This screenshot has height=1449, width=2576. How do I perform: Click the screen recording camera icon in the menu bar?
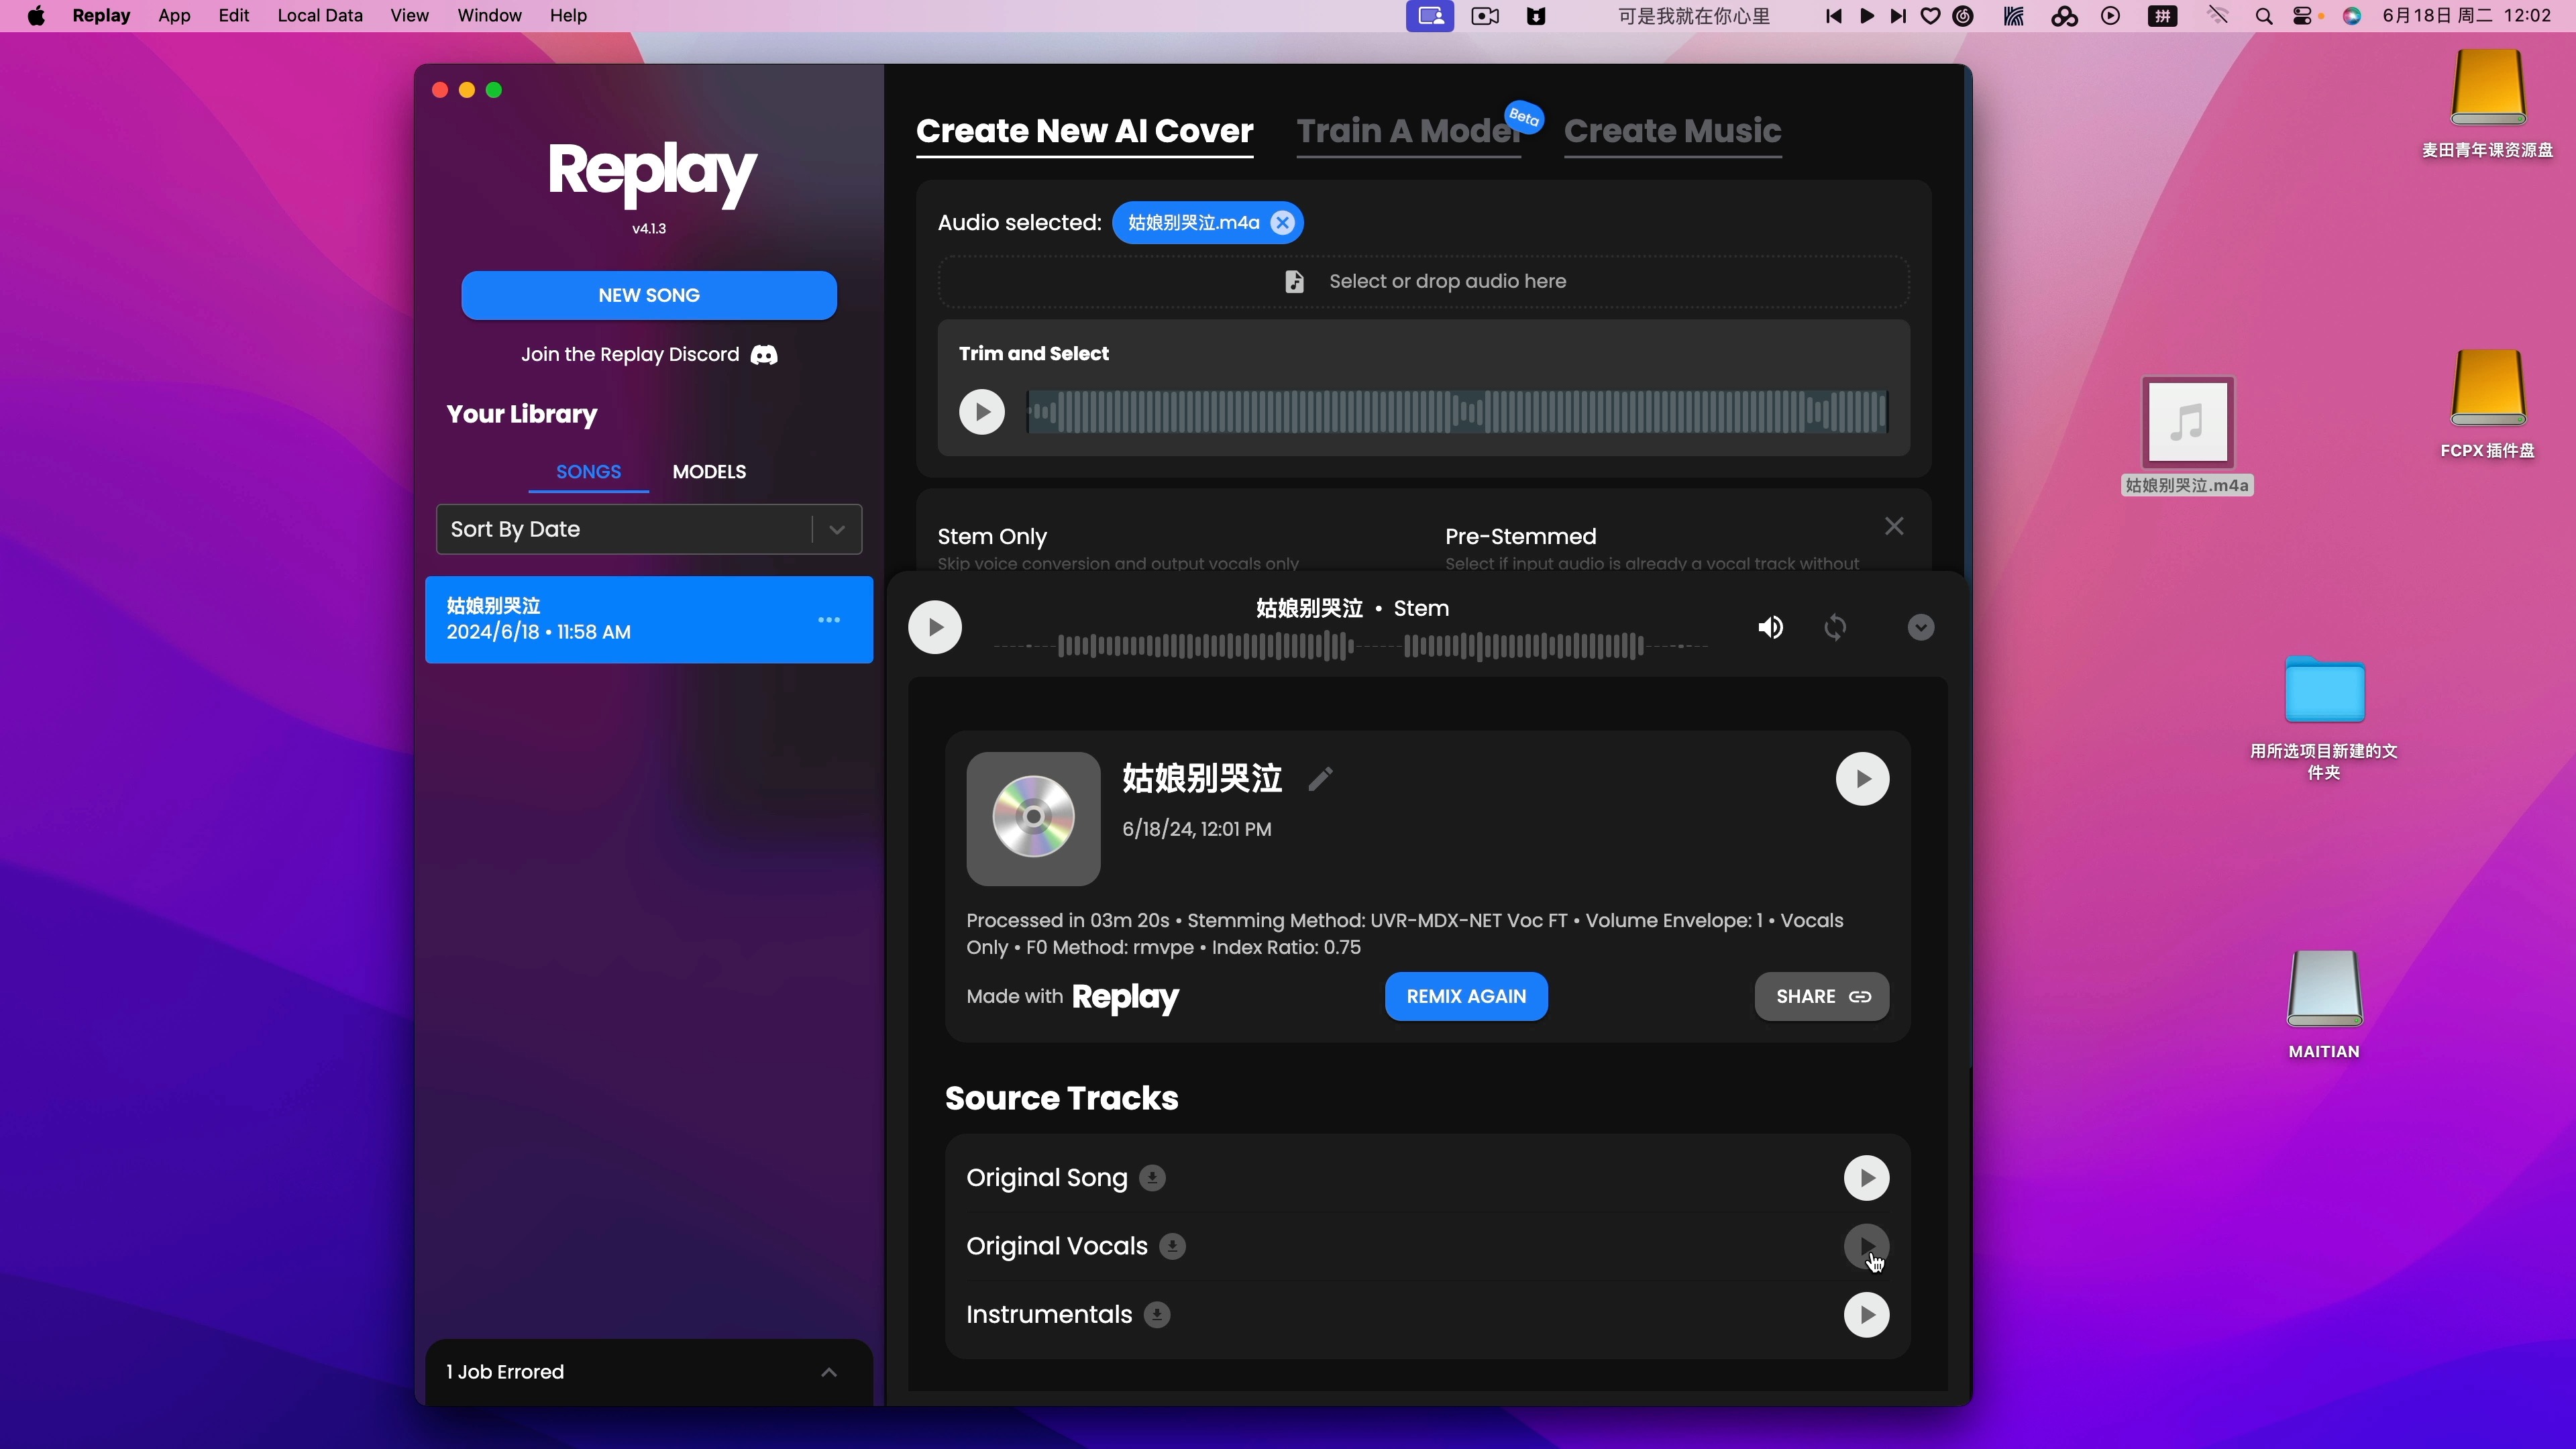[1485, 16]
